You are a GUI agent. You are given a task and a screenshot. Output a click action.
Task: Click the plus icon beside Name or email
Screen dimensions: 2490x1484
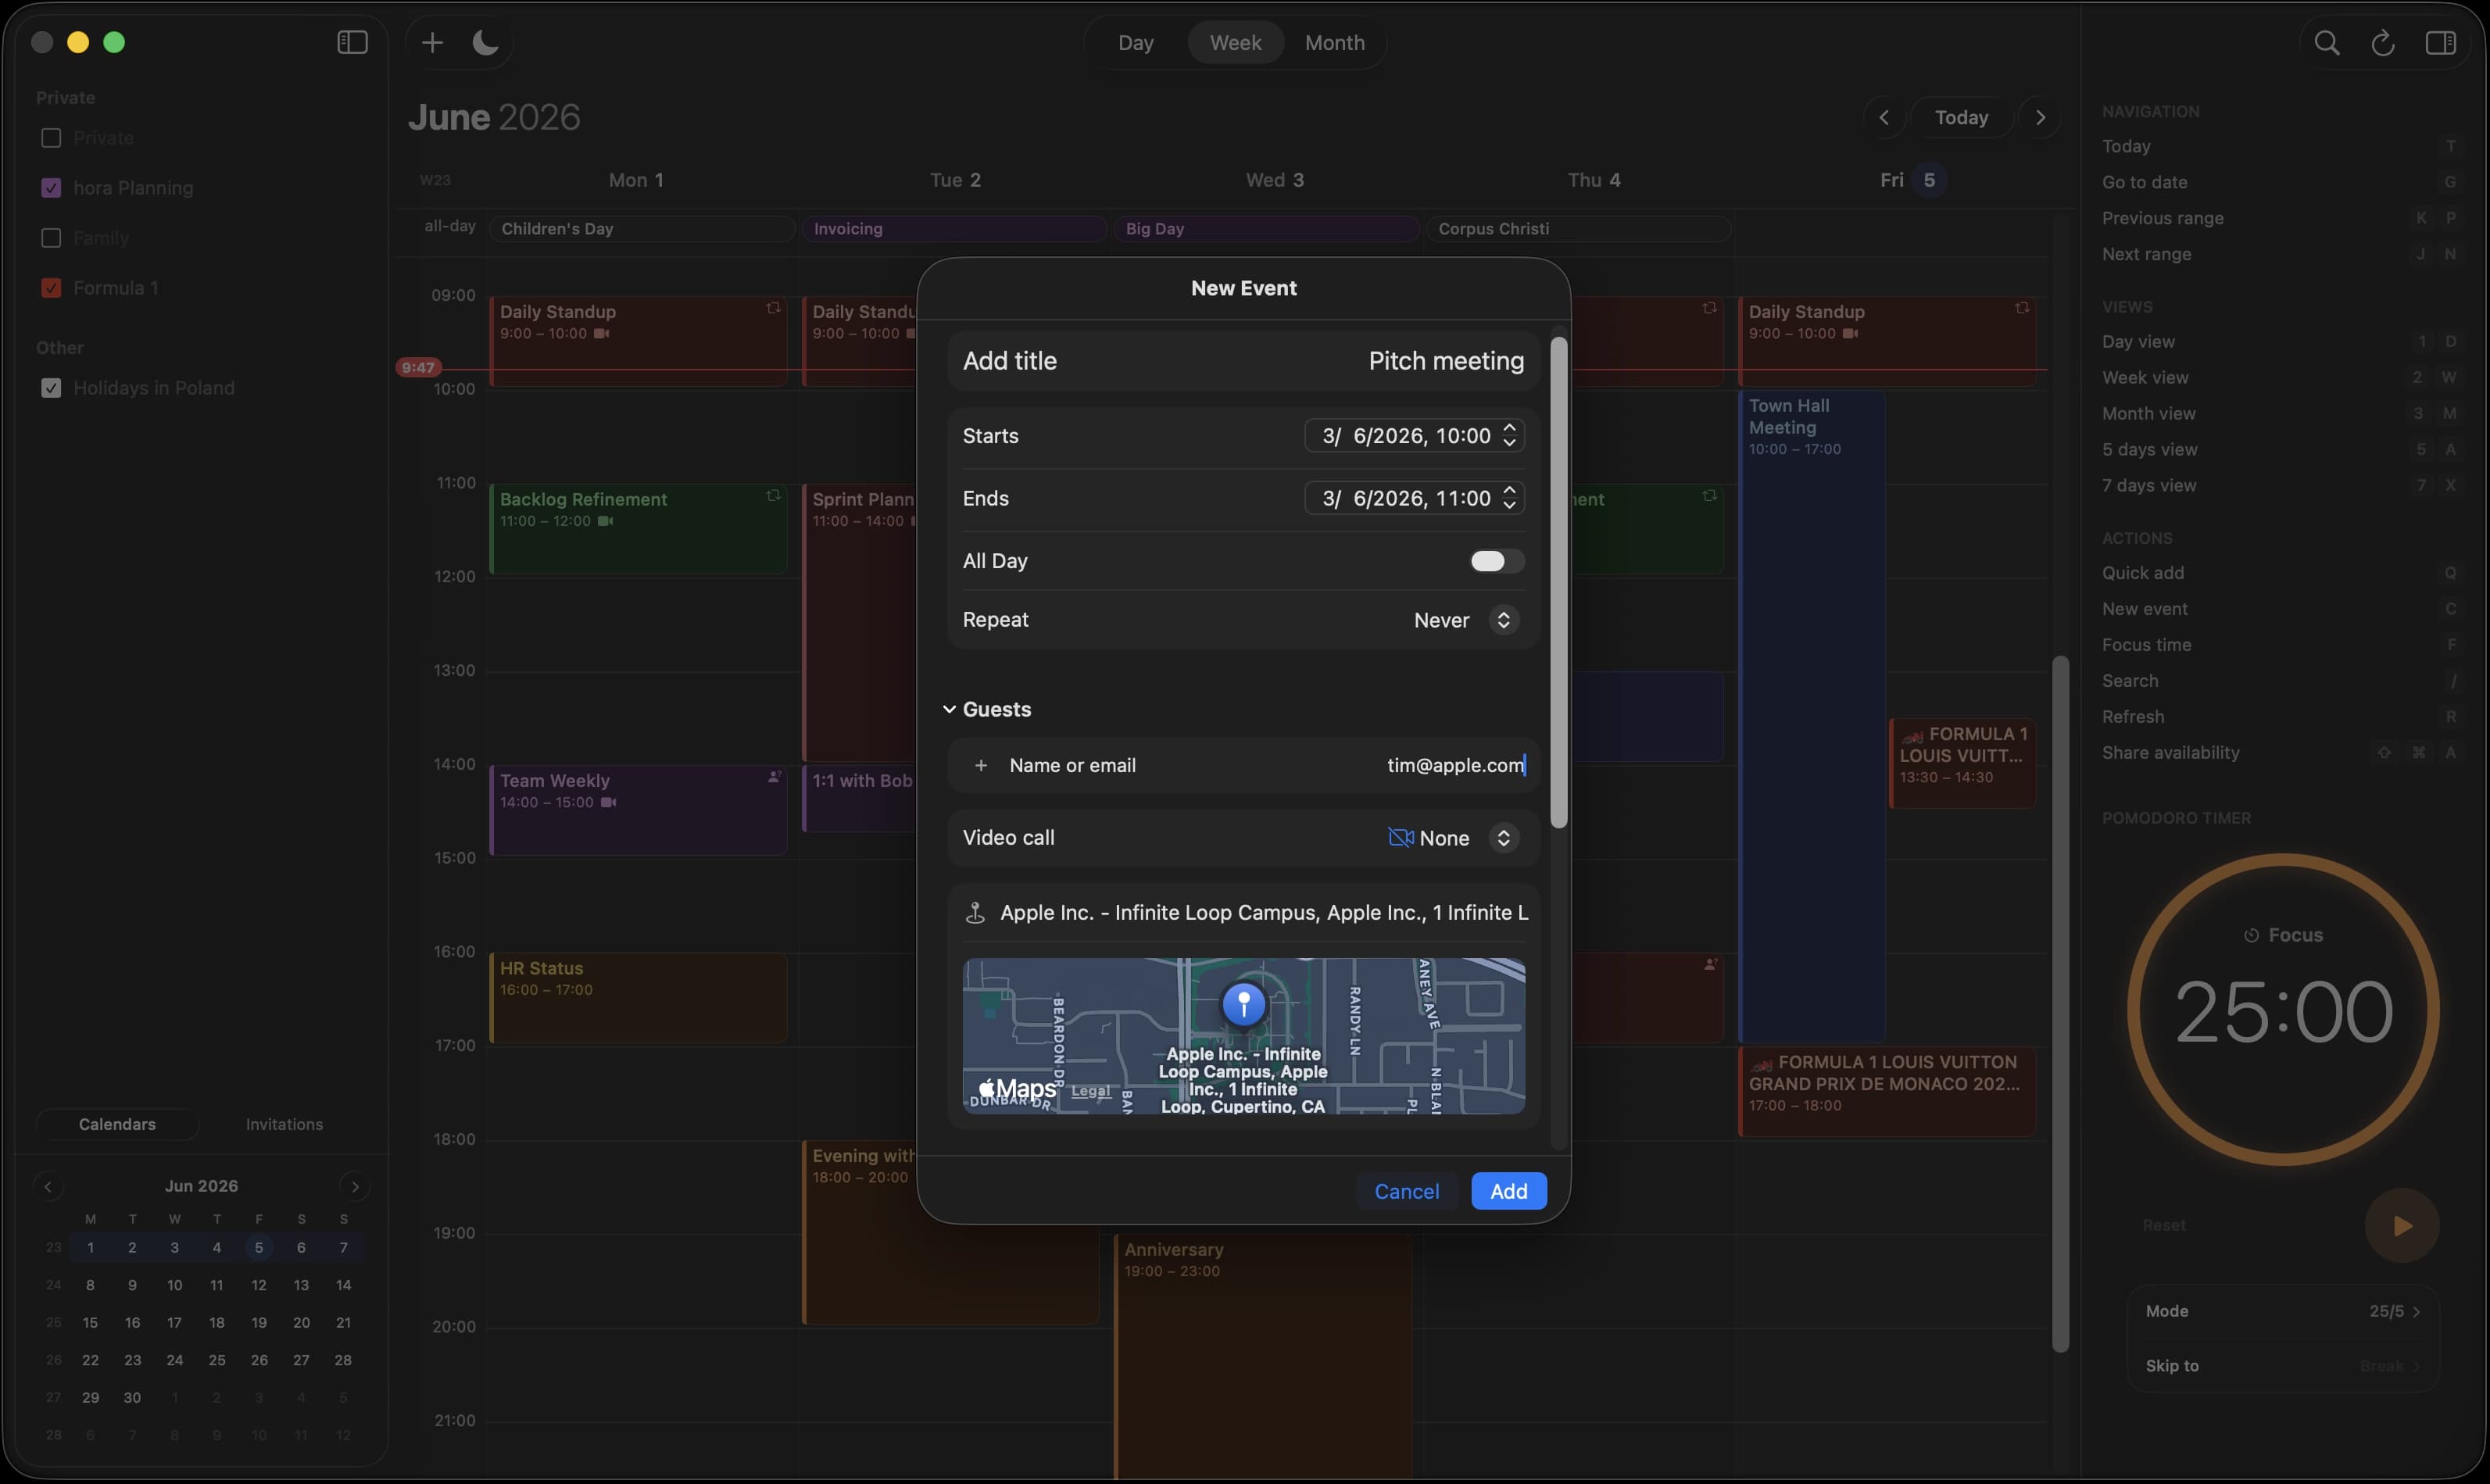[981, 765]
